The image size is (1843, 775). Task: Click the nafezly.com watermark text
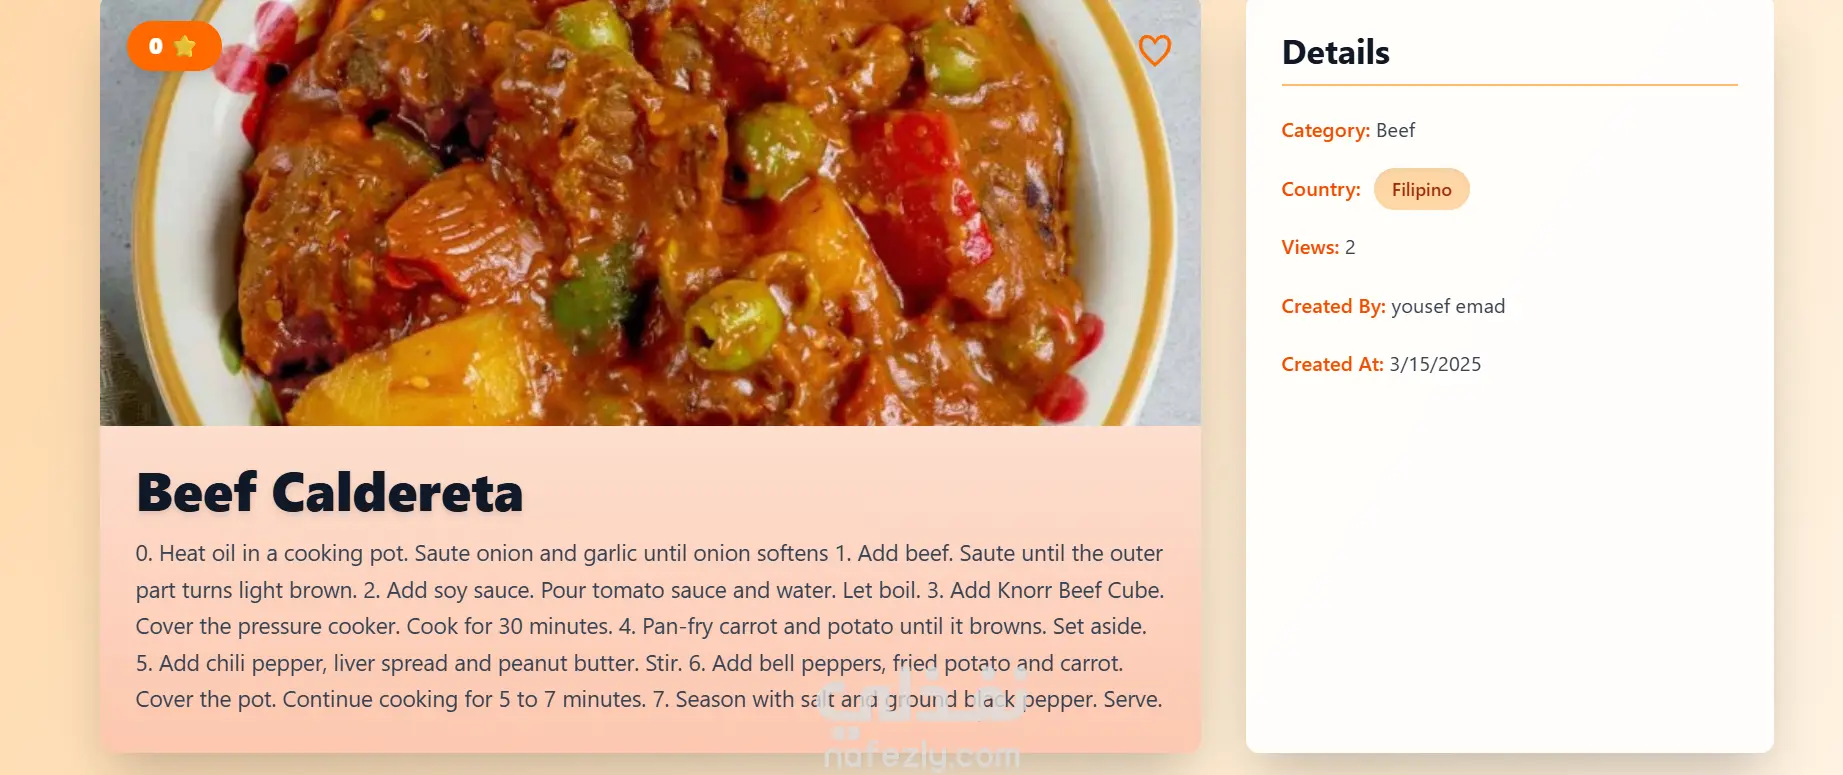tap(921, 756)
